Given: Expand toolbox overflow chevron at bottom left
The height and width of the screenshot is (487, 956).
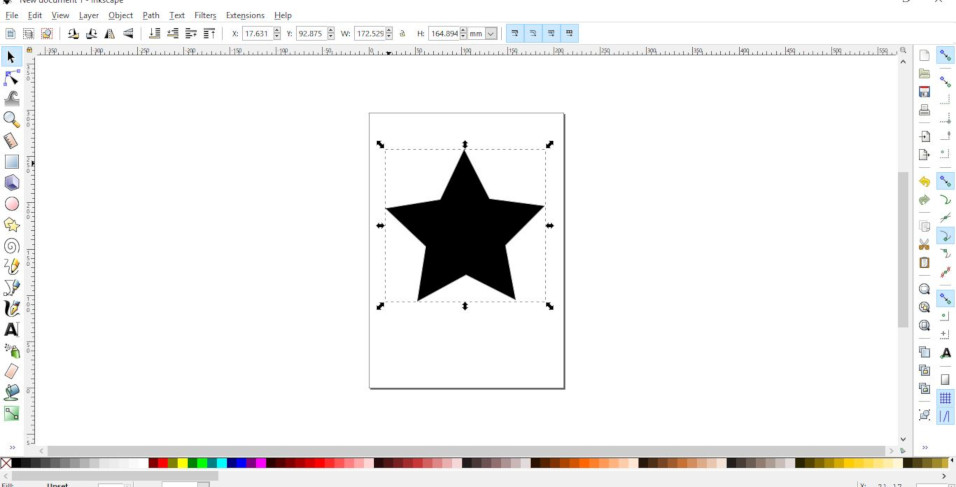Looking at the screenshot, I should [12, 447].
